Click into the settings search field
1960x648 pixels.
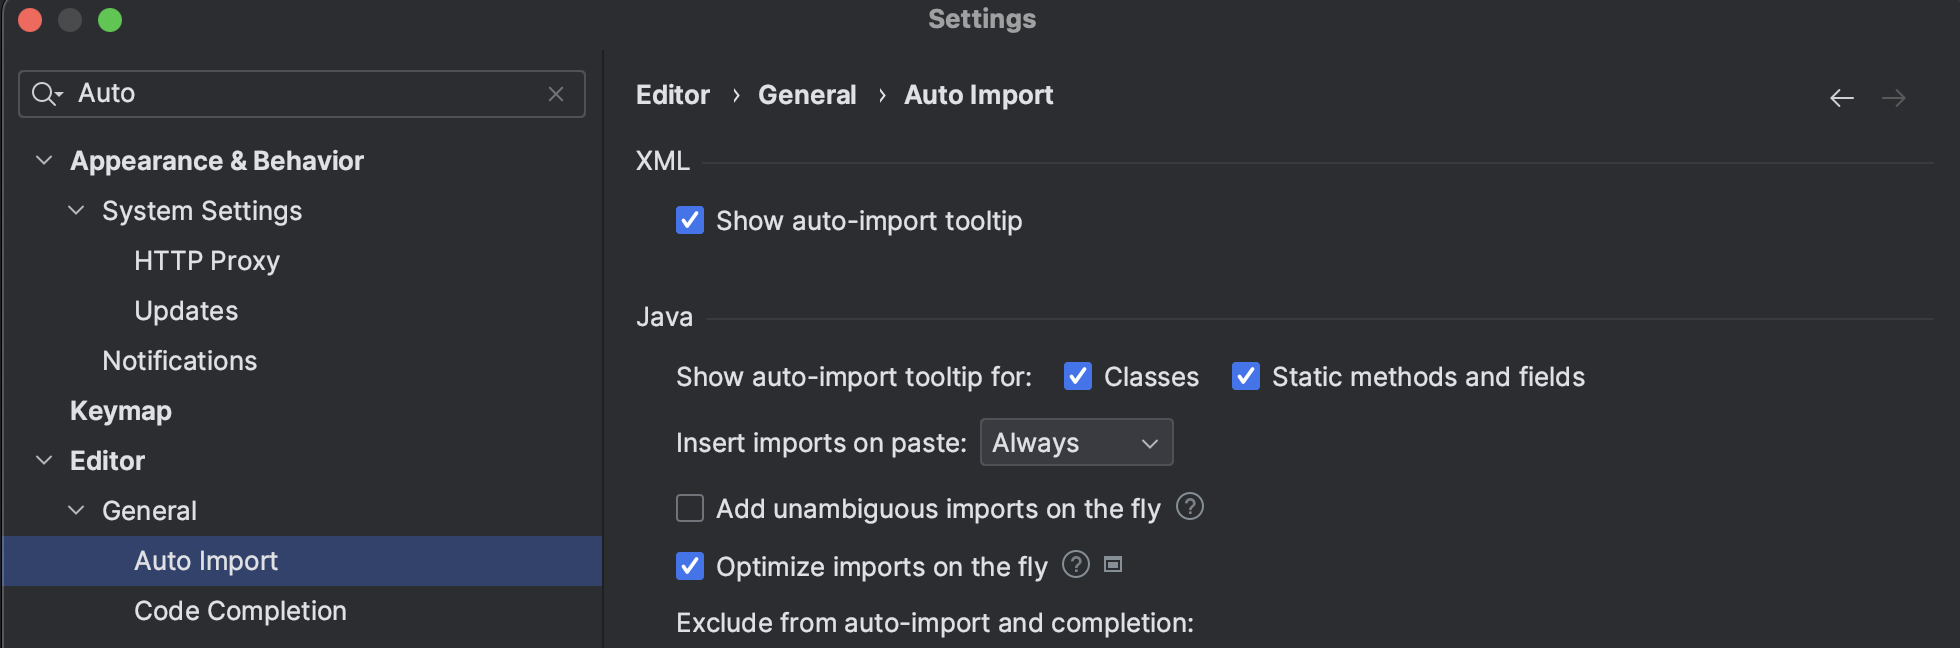[300, 94]
